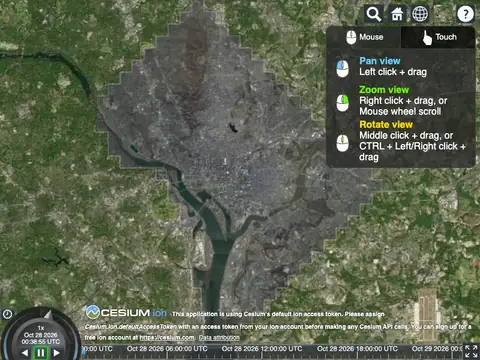Click the real-time clock icon
The image size is (480, 360).
tap(7, 314)
